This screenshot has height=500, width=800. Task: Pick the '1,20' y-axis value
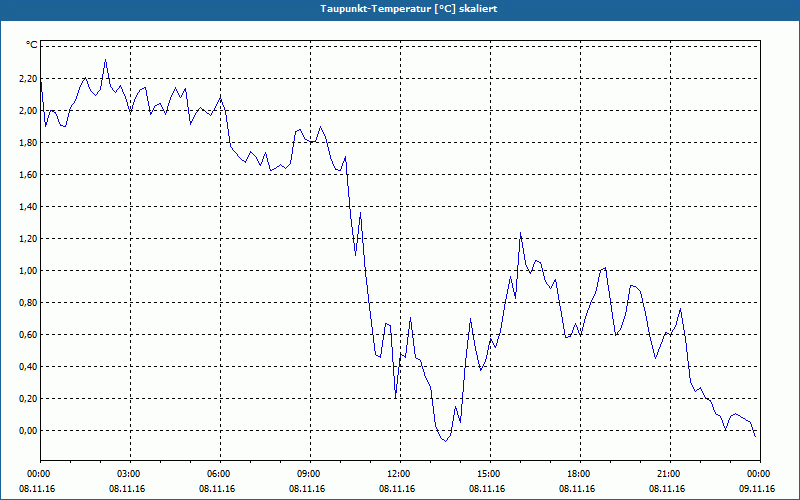coord(29,239)
